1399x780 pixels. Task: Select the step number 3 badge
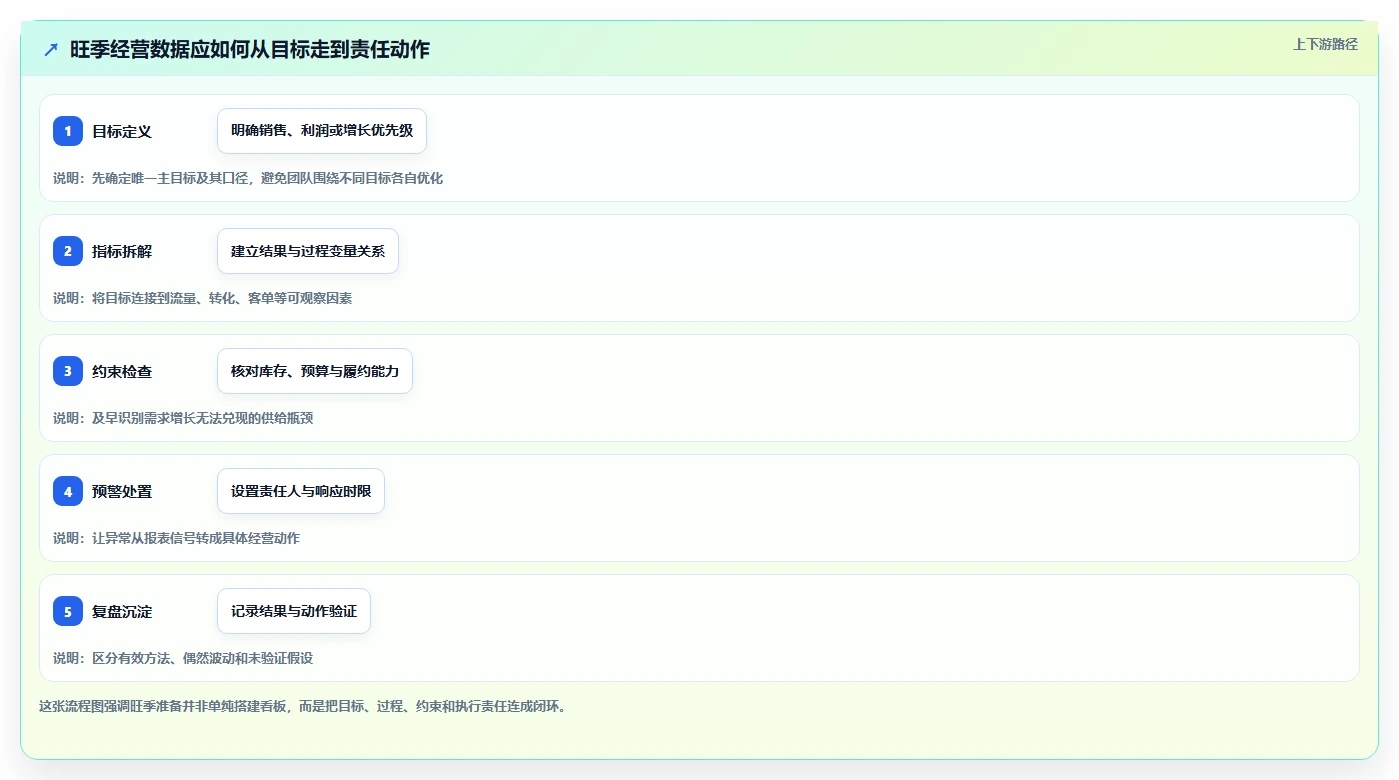point(68,371)
